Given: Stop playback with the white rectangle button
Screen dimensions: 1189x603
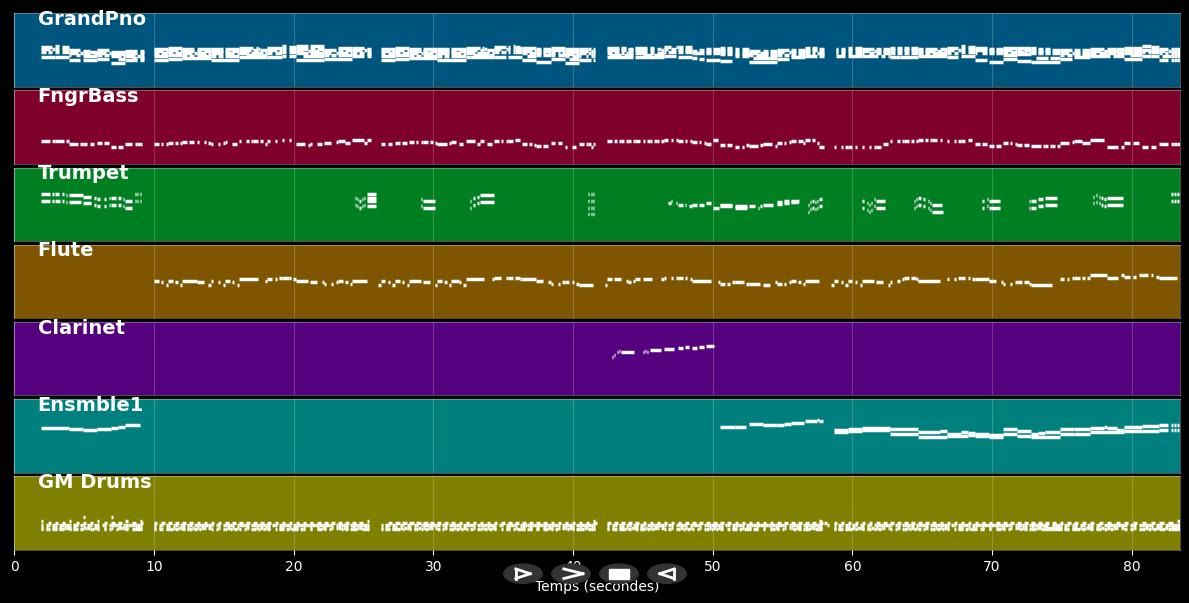Looking at the screenshot, I should [x=619, y=574].
